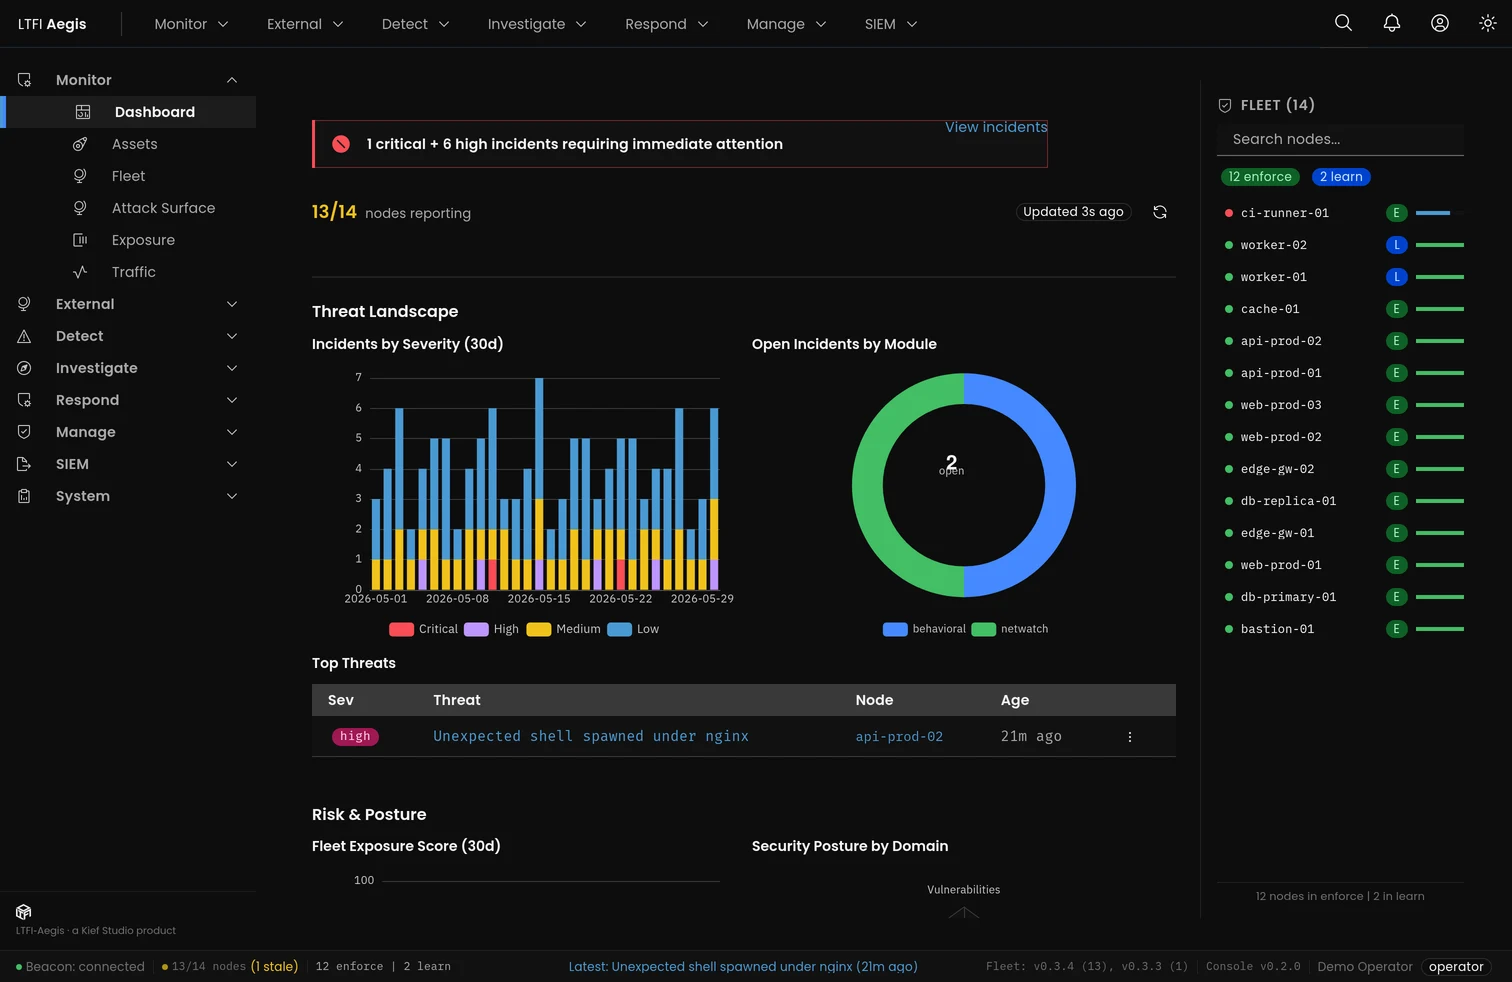Toggle Medium series in severity legend
This screenshot has height=982, width=1512.
[563, 629]
